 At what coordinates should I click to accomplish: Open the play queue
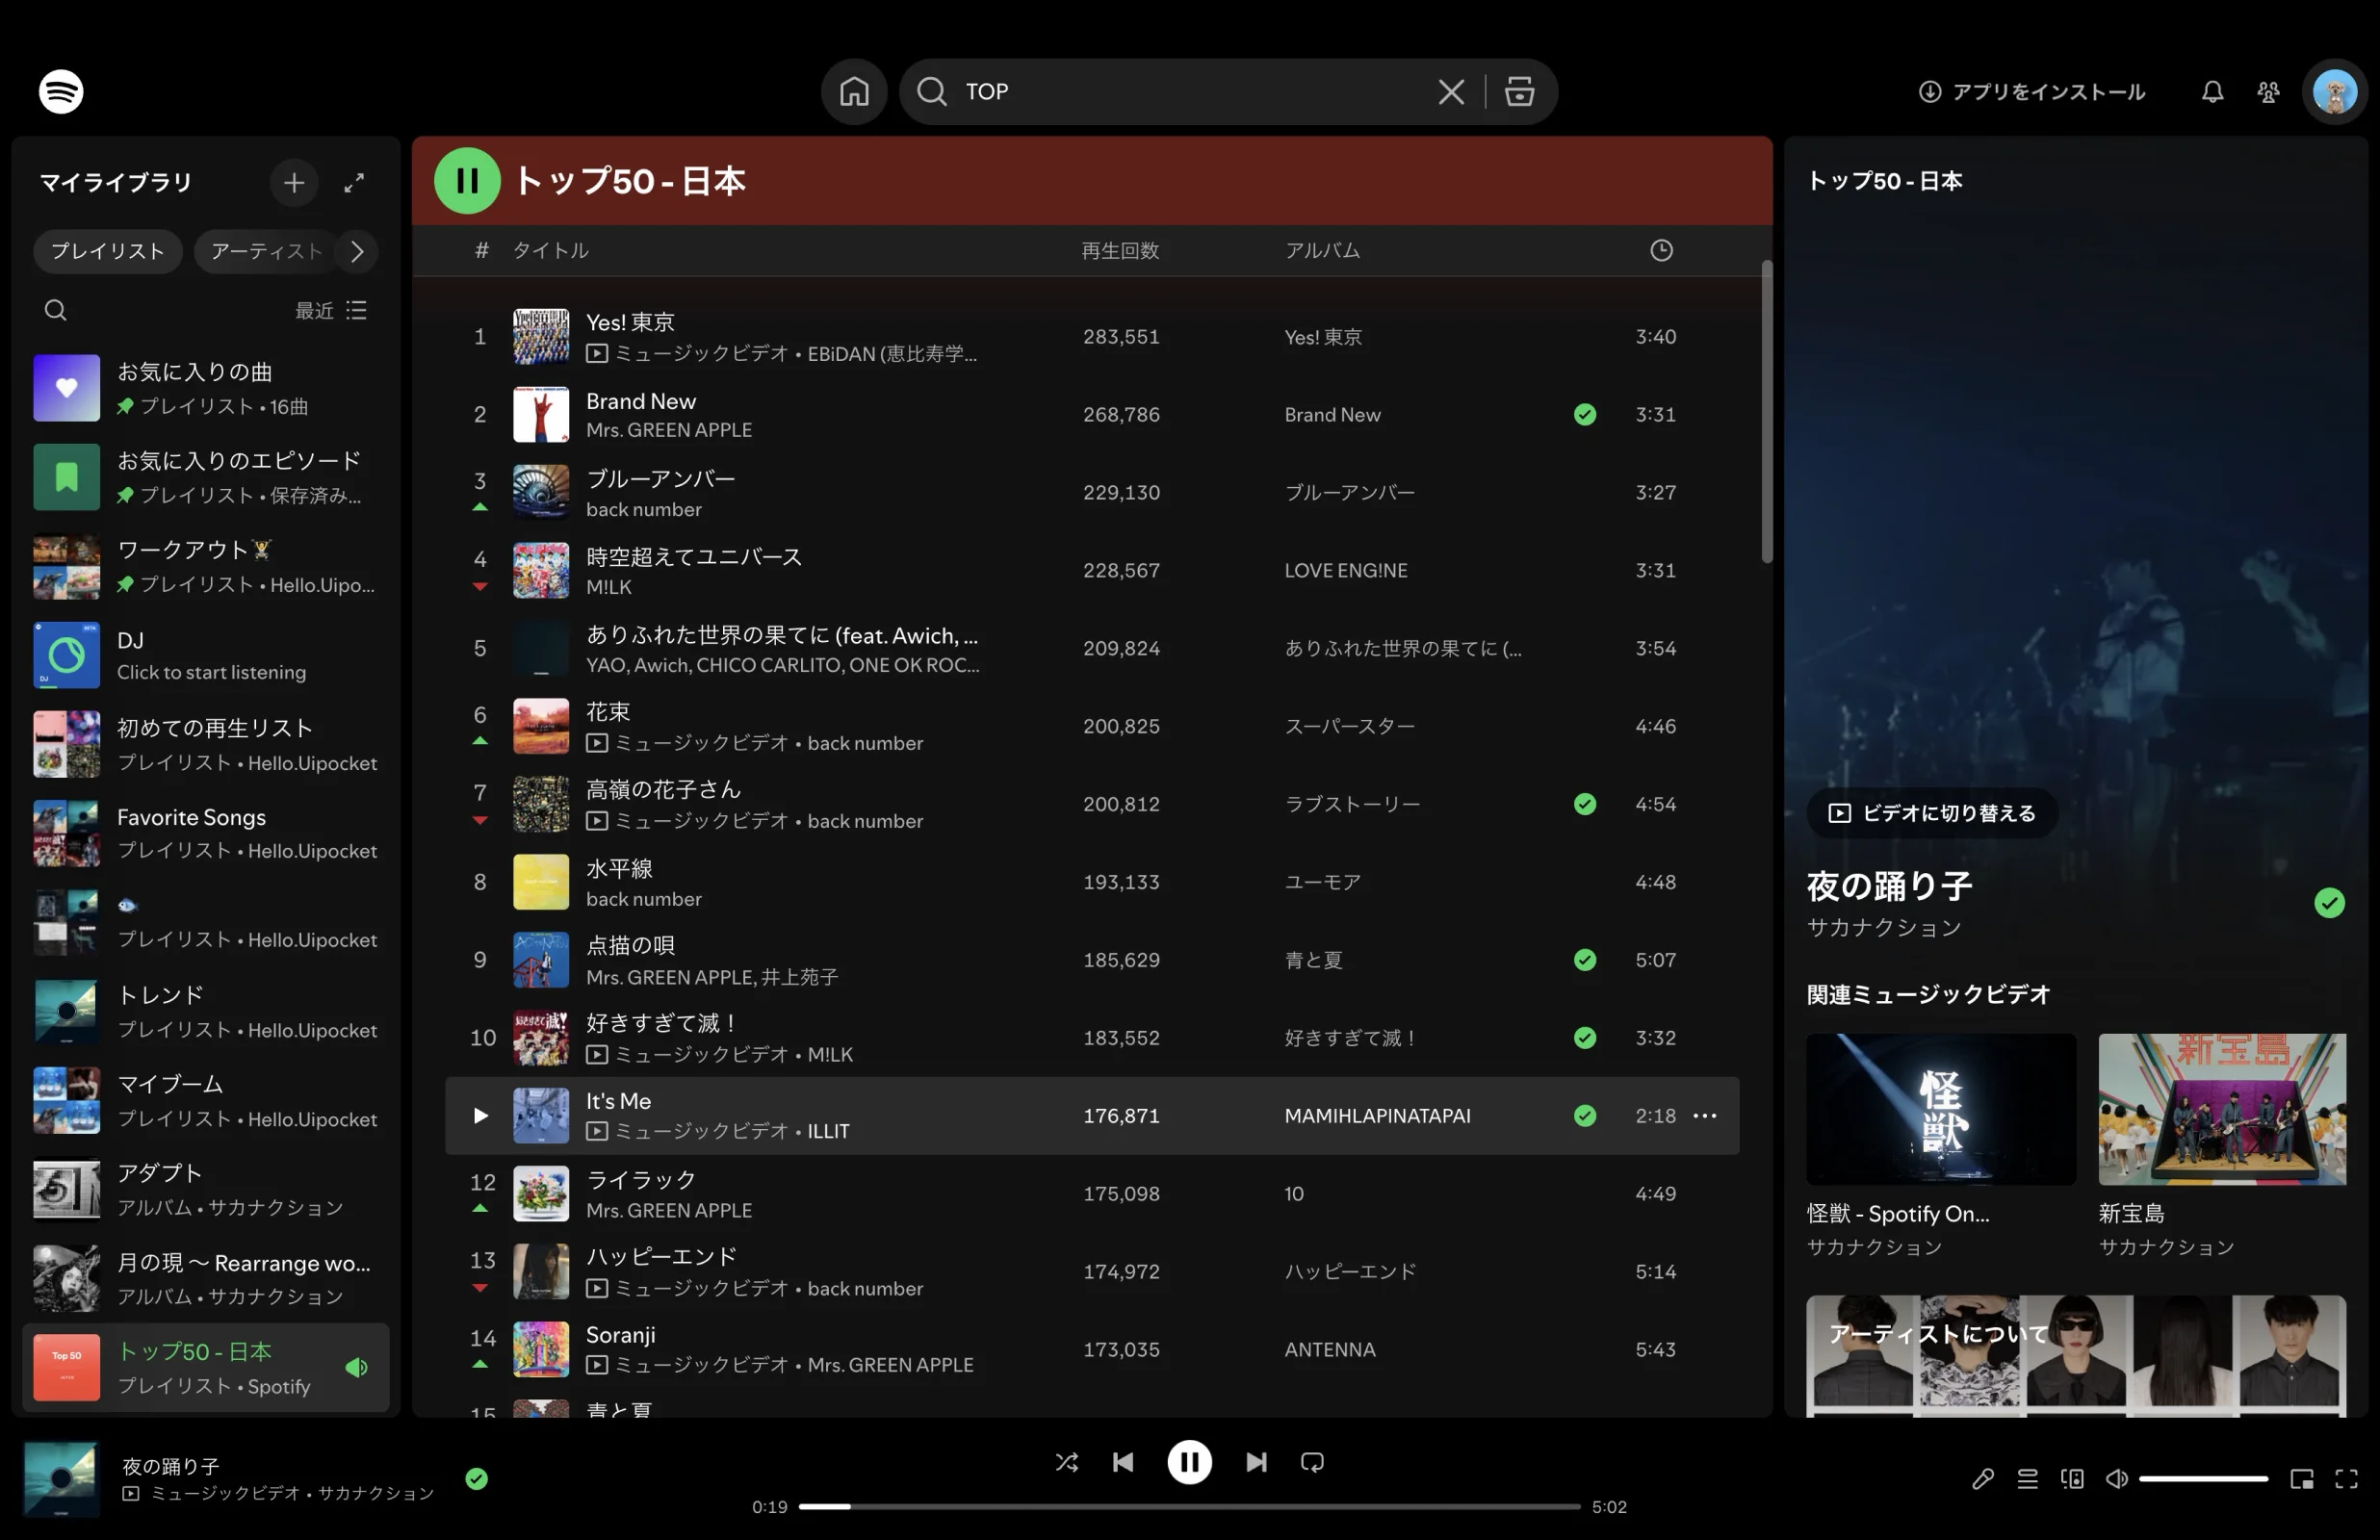click(2027, 1478)
